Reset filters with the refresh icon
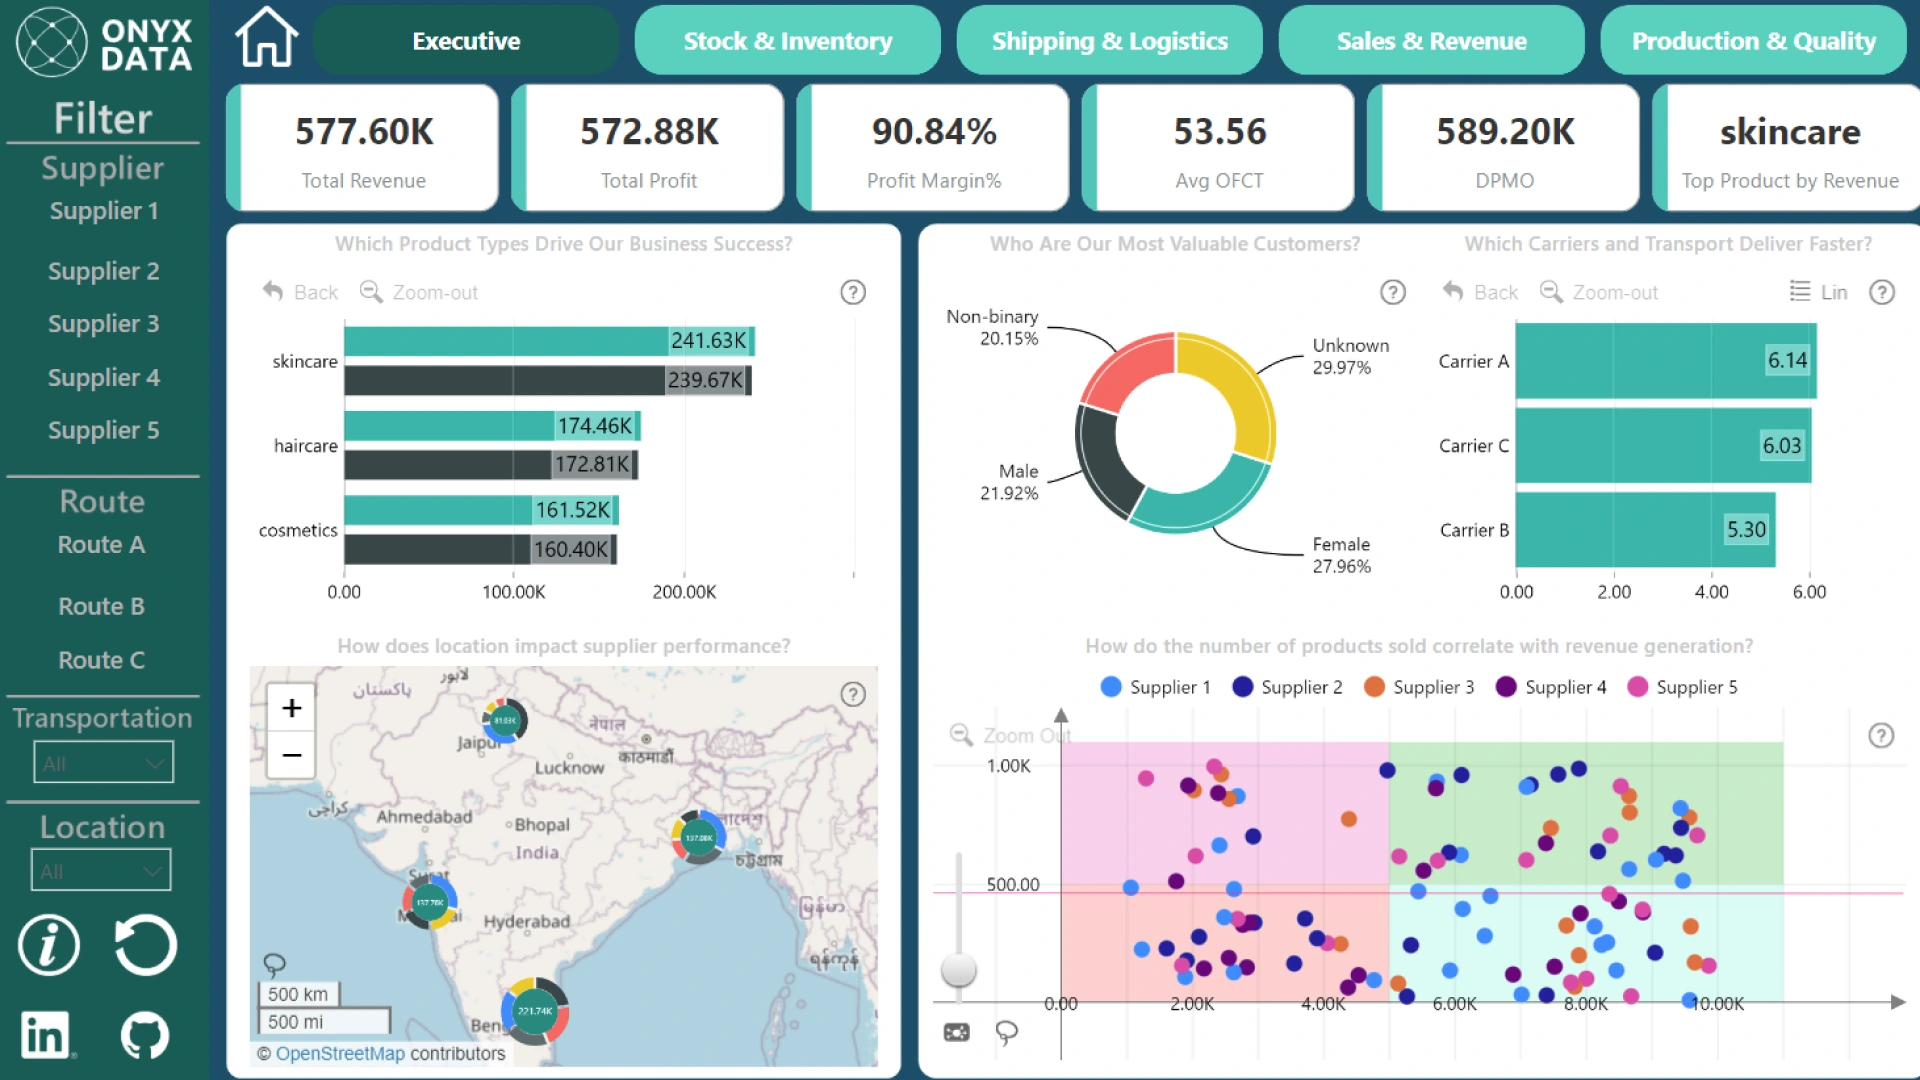 [146, 944]
